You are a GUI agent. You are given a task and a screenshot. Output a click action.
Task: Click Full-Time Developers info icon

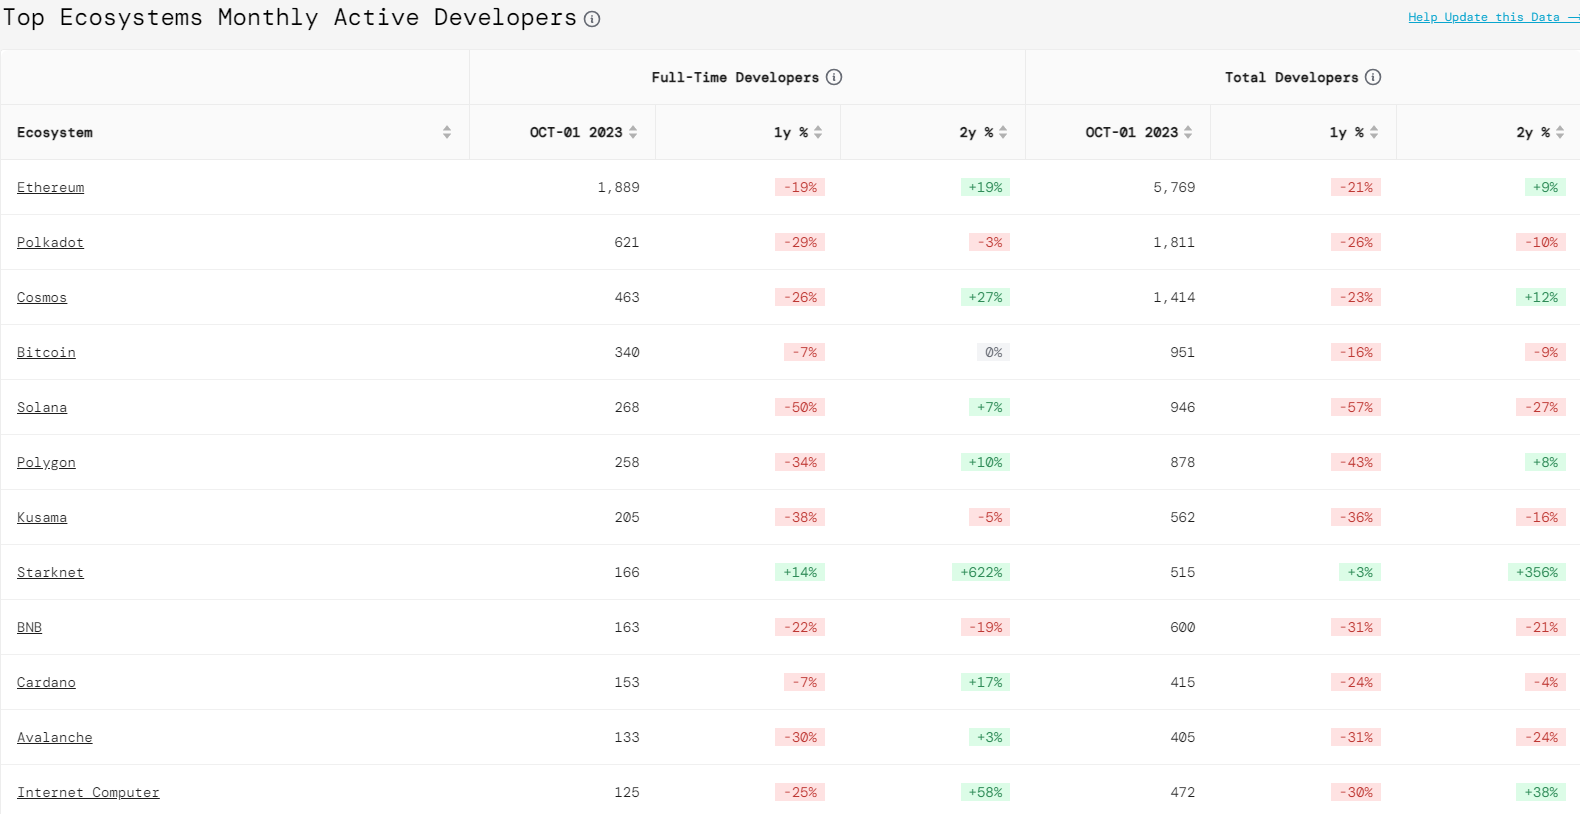[834, 77]
